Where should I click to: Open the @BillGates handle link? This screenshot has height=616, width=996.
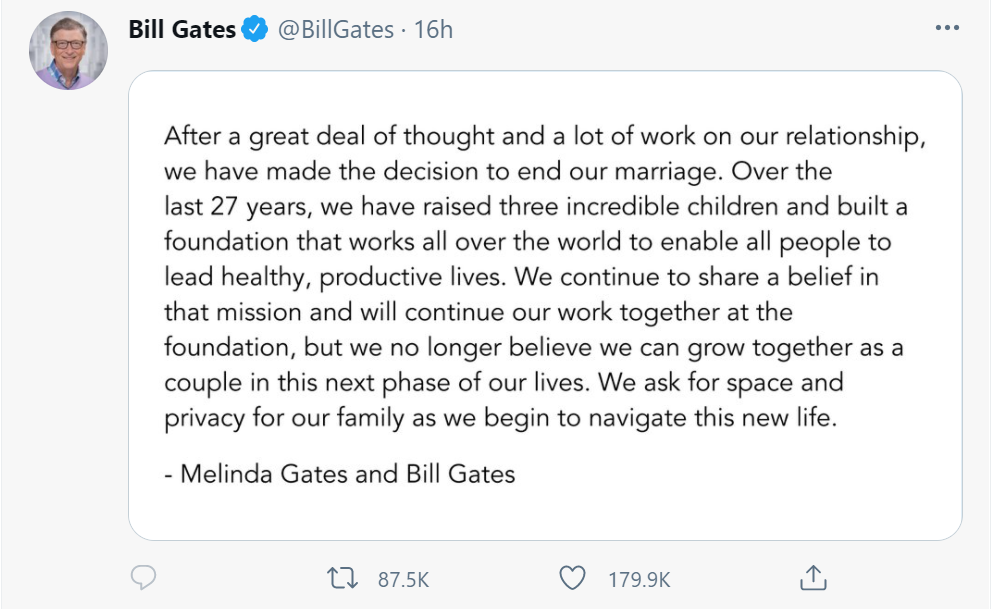point(336,30)
